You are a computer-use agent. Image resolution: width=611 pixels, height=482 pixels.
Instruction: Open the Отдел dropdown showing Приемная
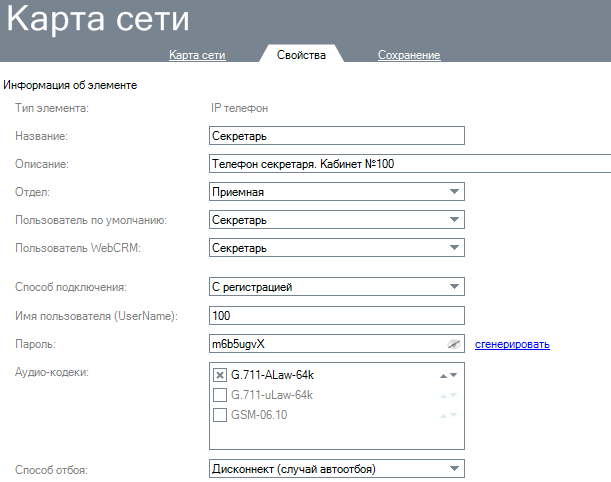click(337, 192)
